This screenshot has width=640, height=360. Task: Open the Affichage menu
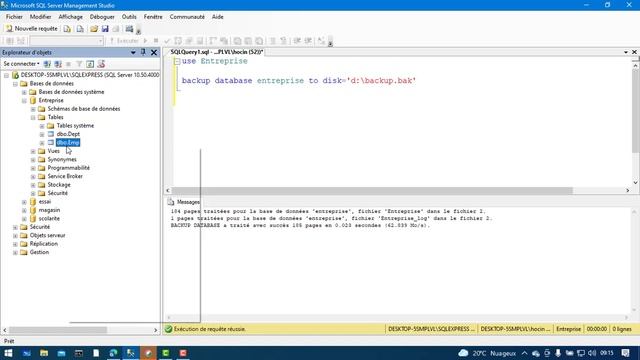pyautogui.click(x=70, y=17)
